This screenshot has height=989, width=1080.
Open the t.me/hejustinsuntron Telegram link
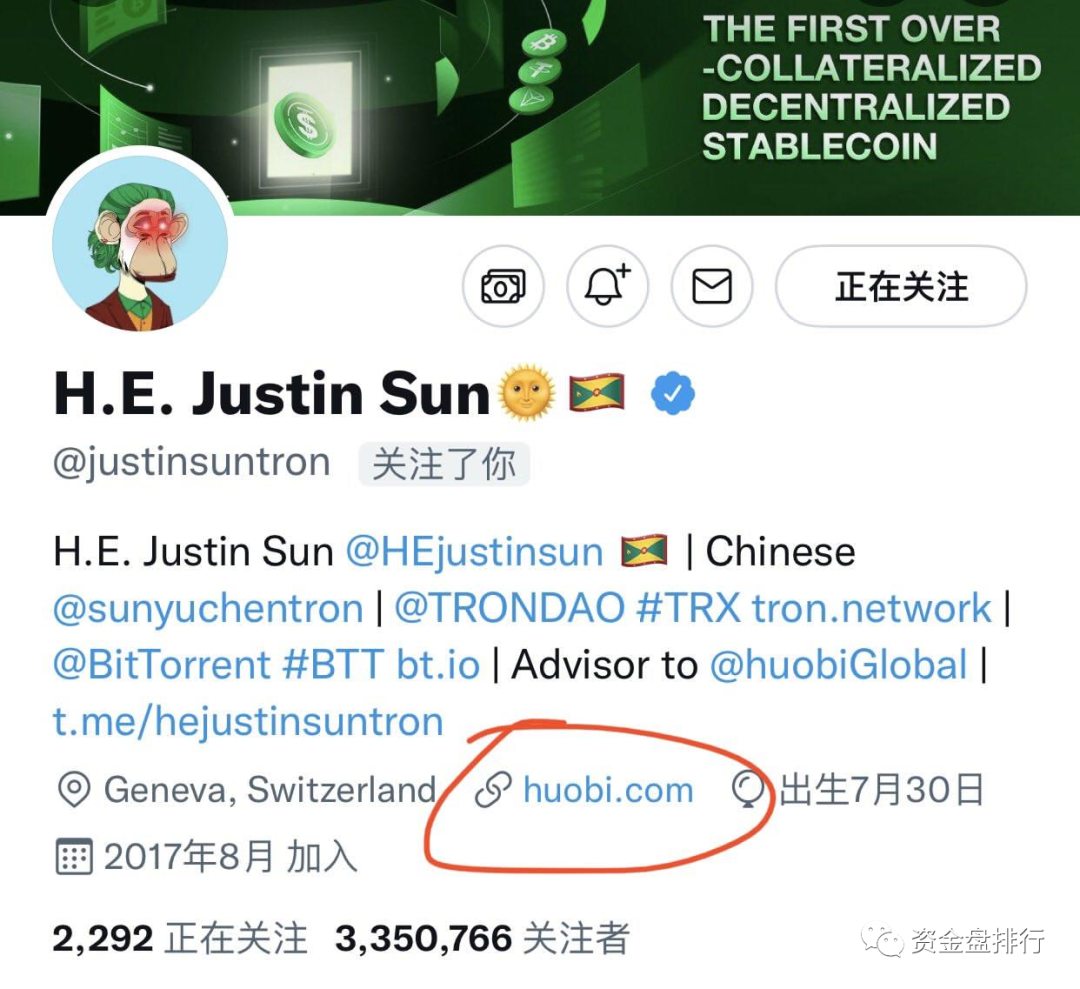point(248,722)
